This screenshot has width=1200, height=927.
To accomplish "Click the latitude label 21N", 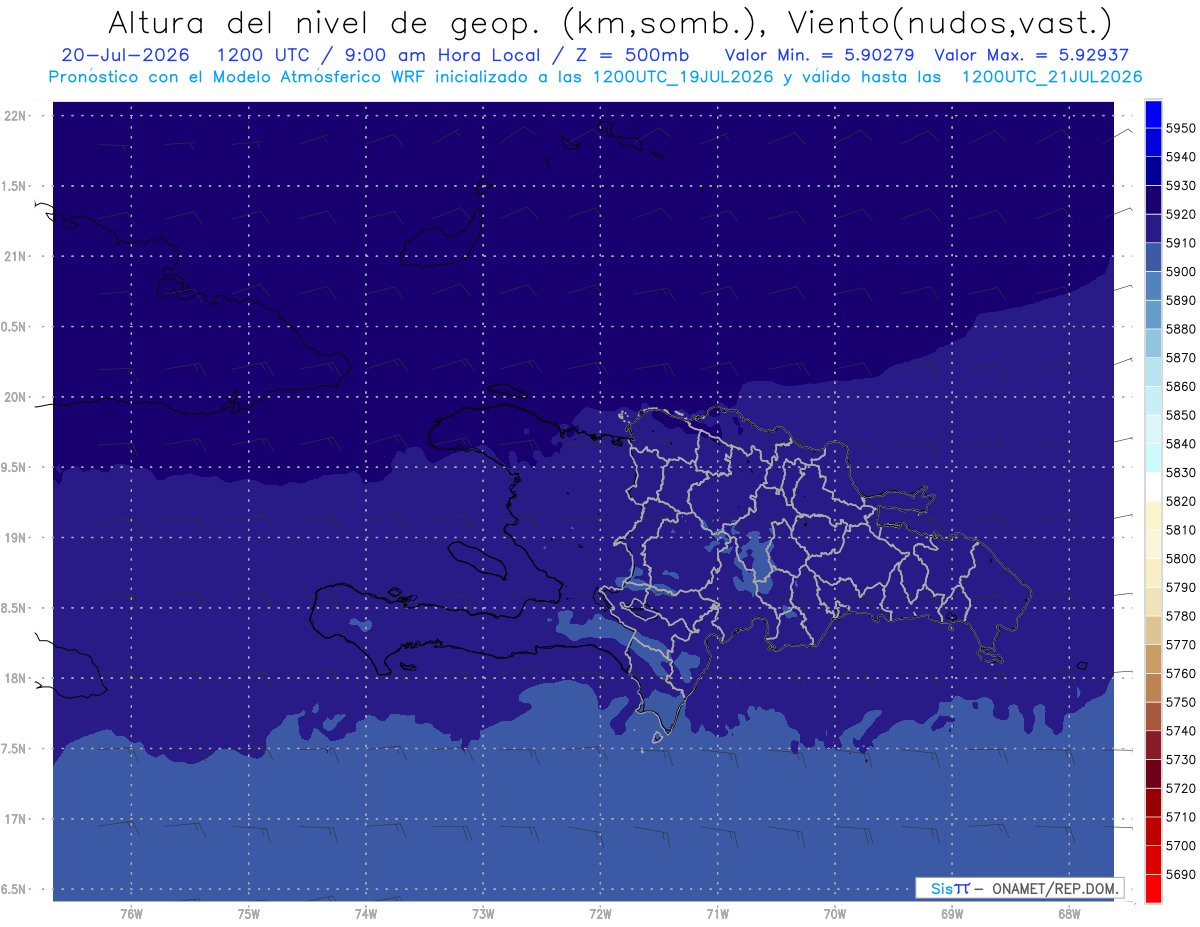I will [x=16, y=256].
